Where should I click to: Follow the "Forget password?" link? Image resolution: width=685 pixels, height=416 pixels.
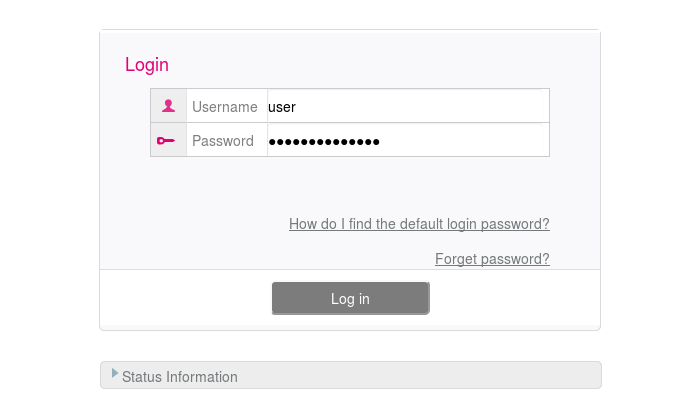pyautogui.click(x=492, y=259)
